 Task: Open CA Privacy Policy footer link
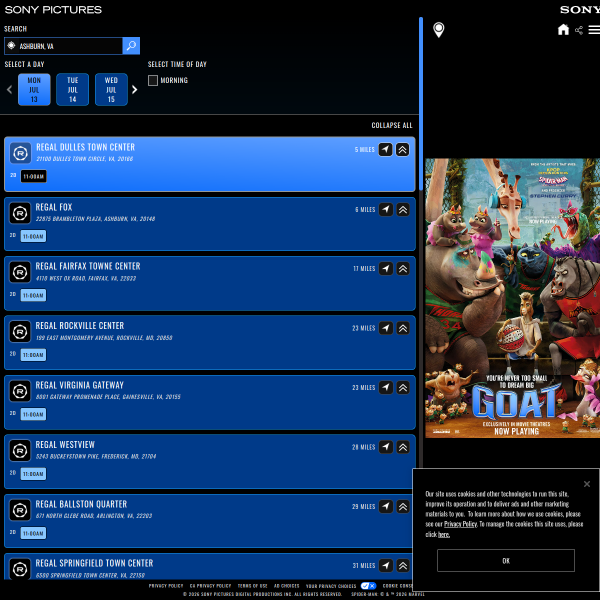pos(210,586)
